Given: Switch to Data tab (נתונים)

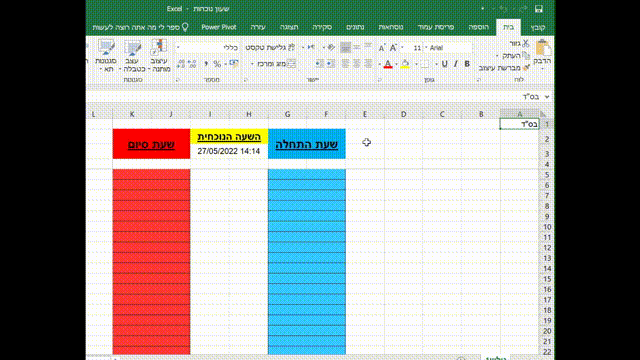Looking at the screenshot, I should (x=355, y=27).
